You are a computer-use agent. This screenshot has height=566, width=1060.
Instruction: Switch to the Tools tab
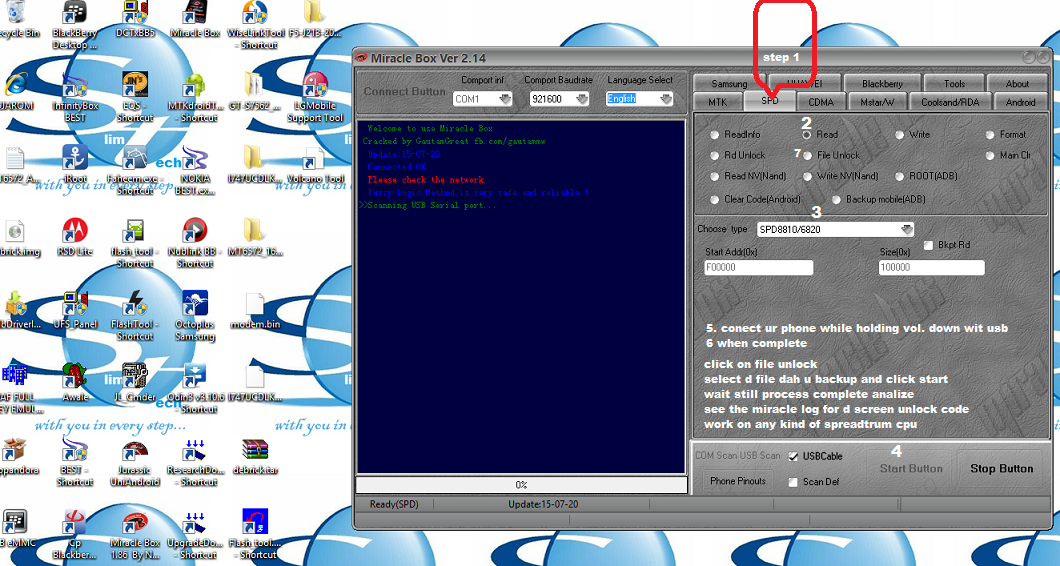tap(954, 84)
